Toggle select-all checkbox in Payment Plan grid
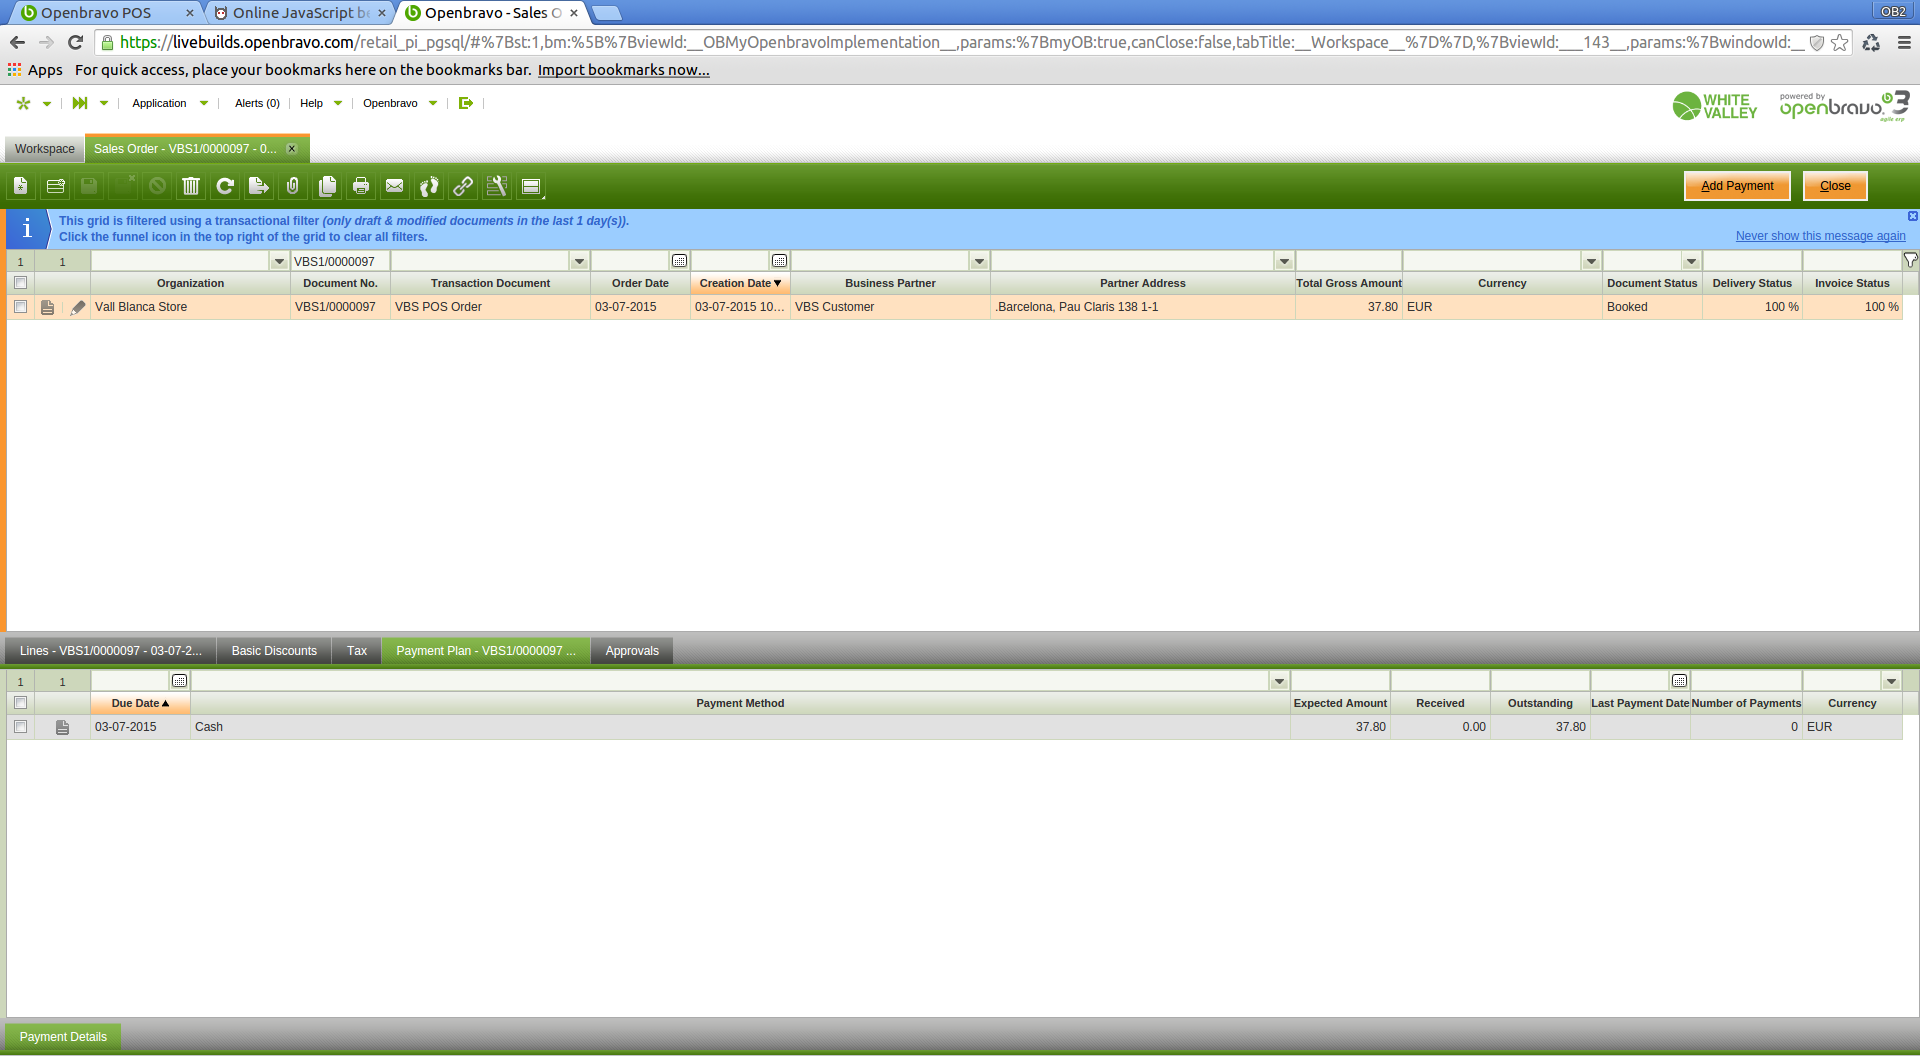 pos(20,703)
